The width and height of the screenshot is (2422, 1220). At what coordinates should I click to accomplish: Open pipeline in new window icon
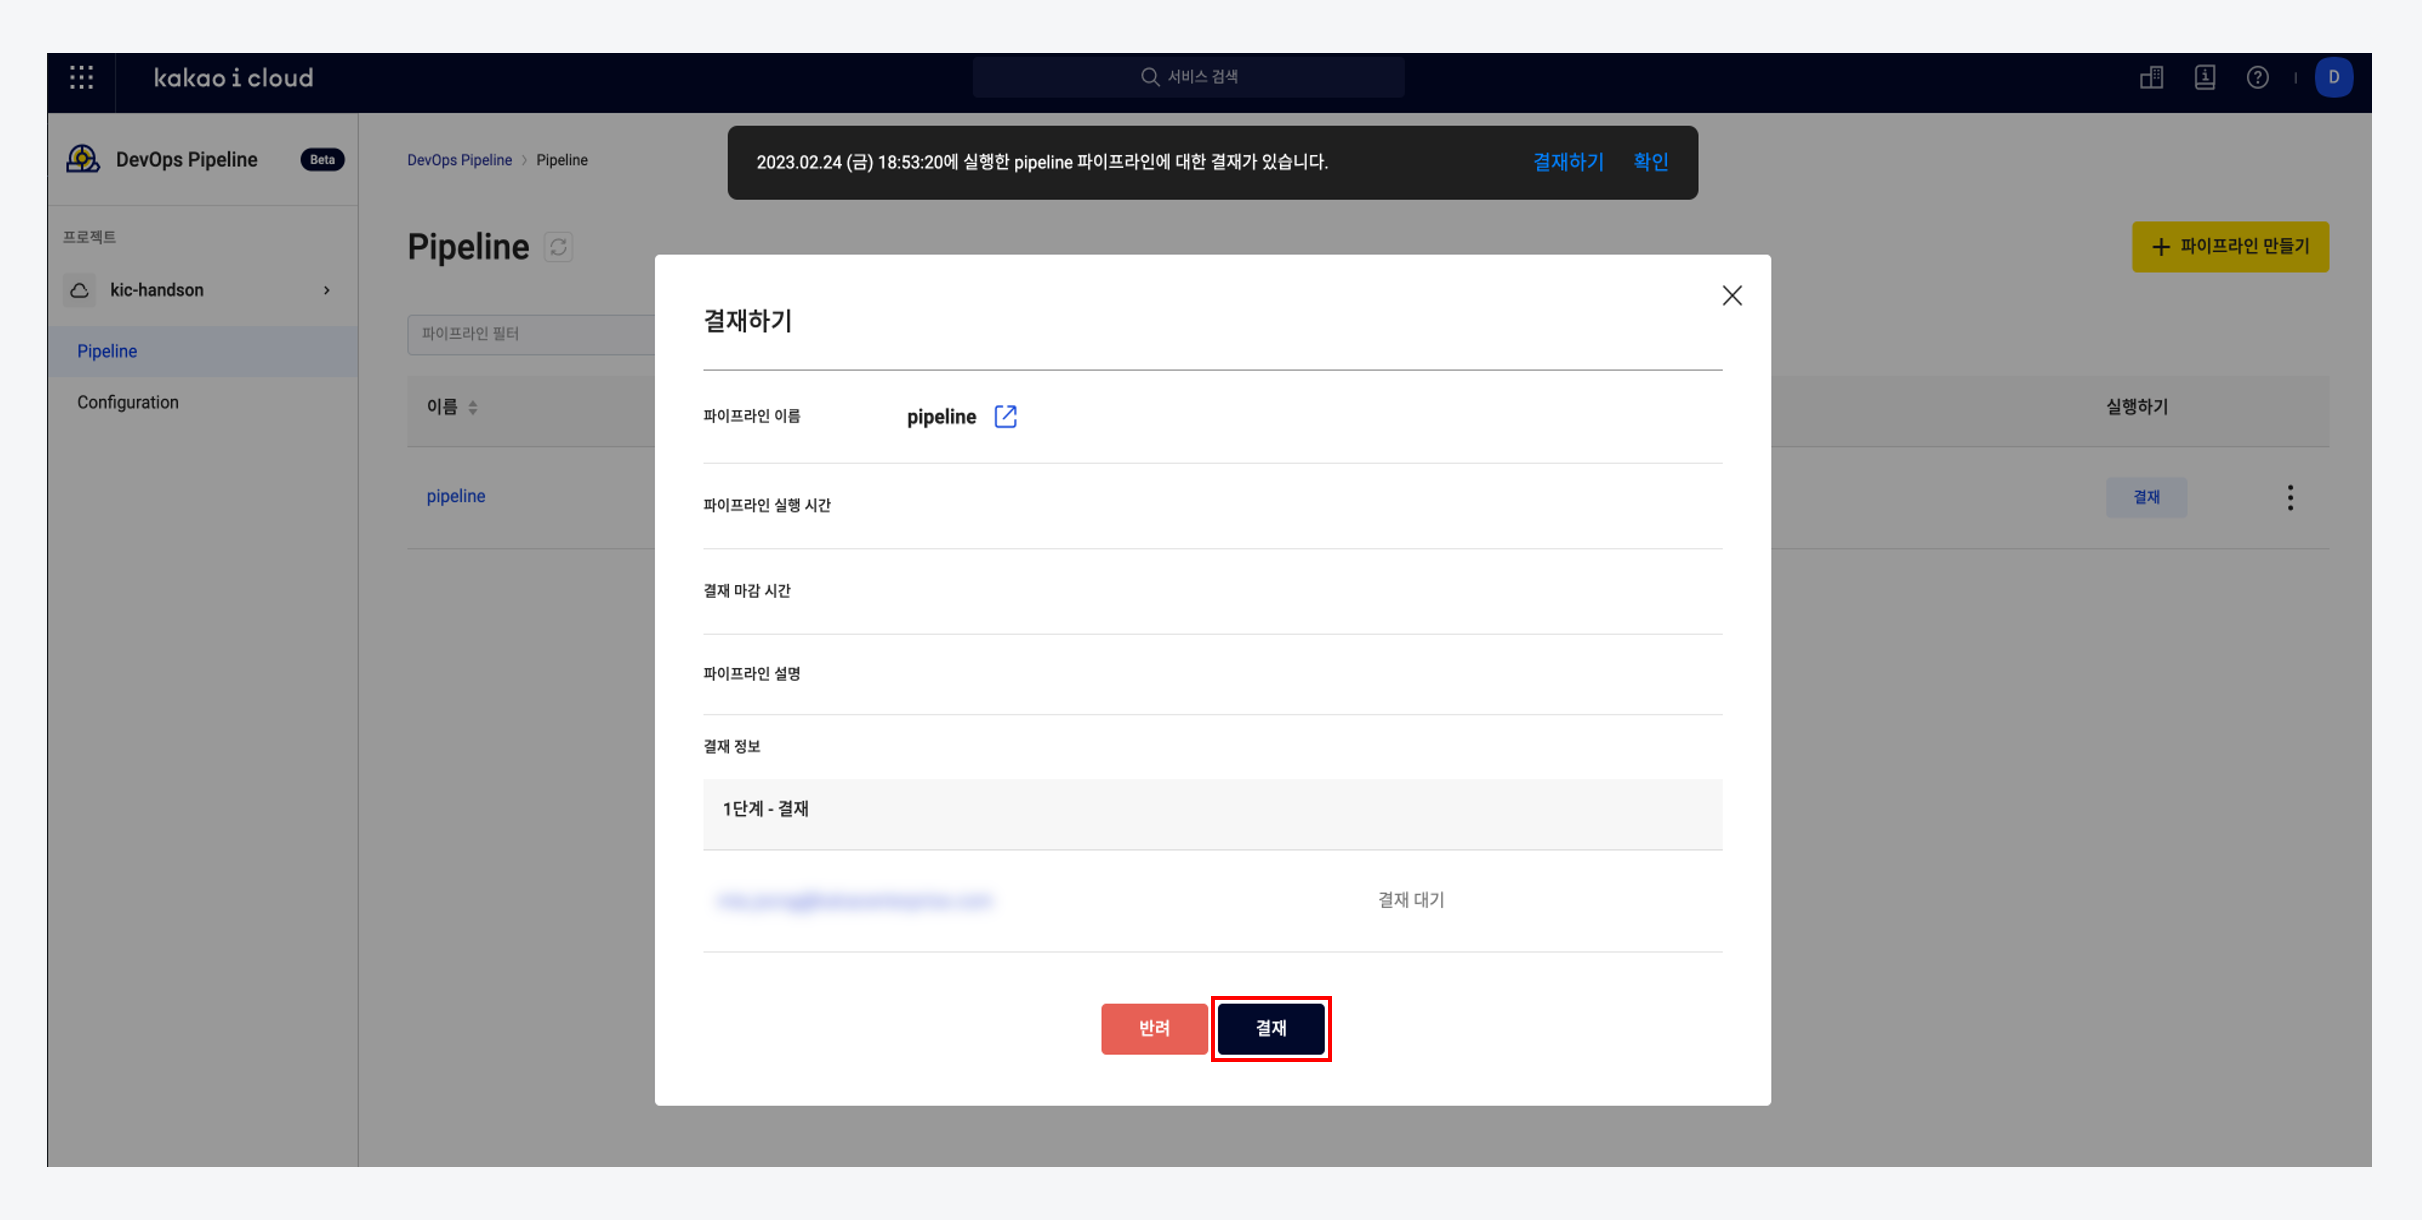[1004, 416]
